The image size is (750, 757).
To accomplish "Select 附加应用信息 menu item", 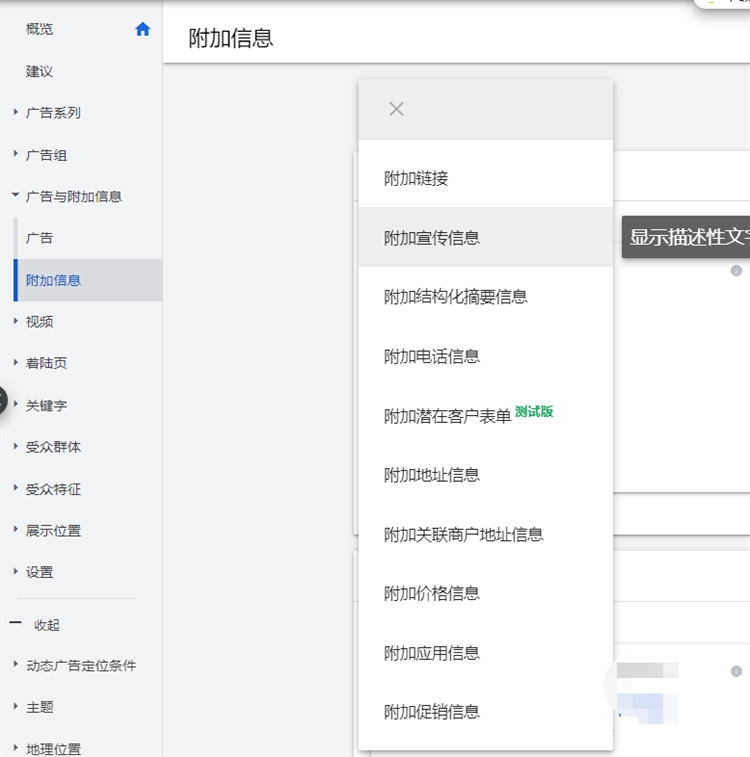I will [x=486, y=653].
